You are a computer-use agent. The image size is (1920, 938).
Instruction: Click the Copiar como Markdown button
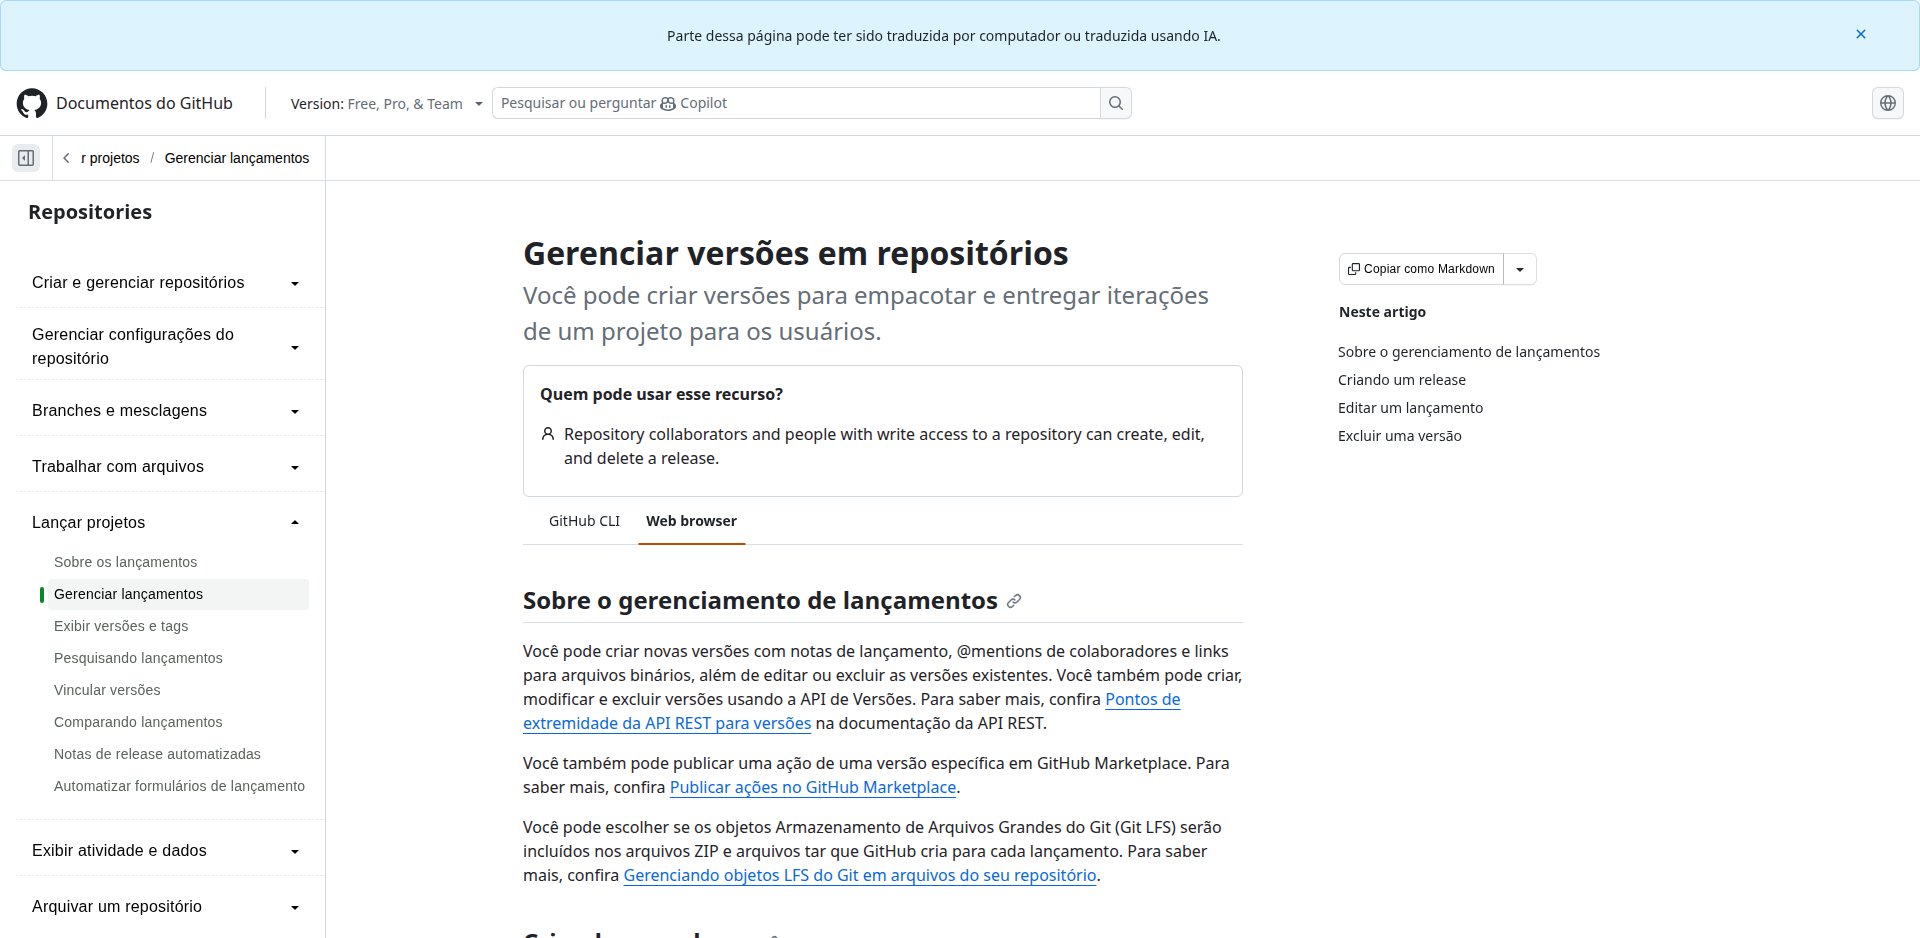click(1421, 269)
